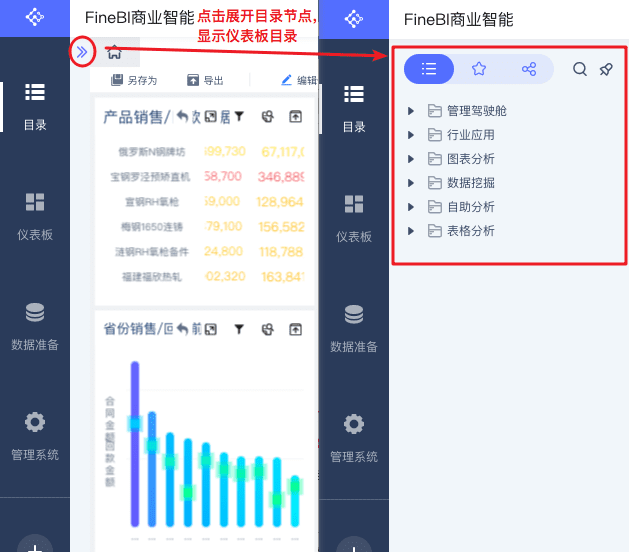Pin the directory panel with pushpin icon
629x552 pixels.
[x=606, y=69]
